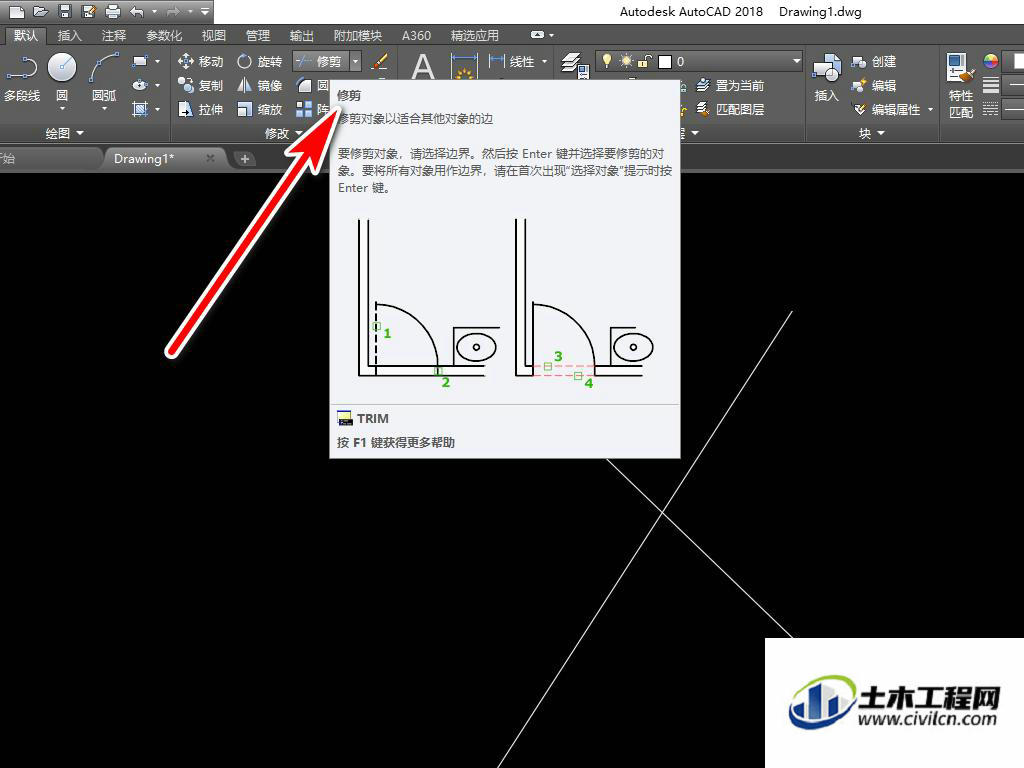Select the Rectangle draw tool icon
This screenshot has width=1024, height=768.
pos(140,61)
